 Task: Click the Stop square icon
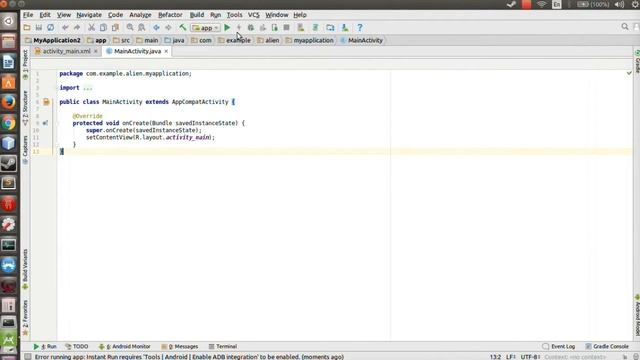(x=287, y=28)
